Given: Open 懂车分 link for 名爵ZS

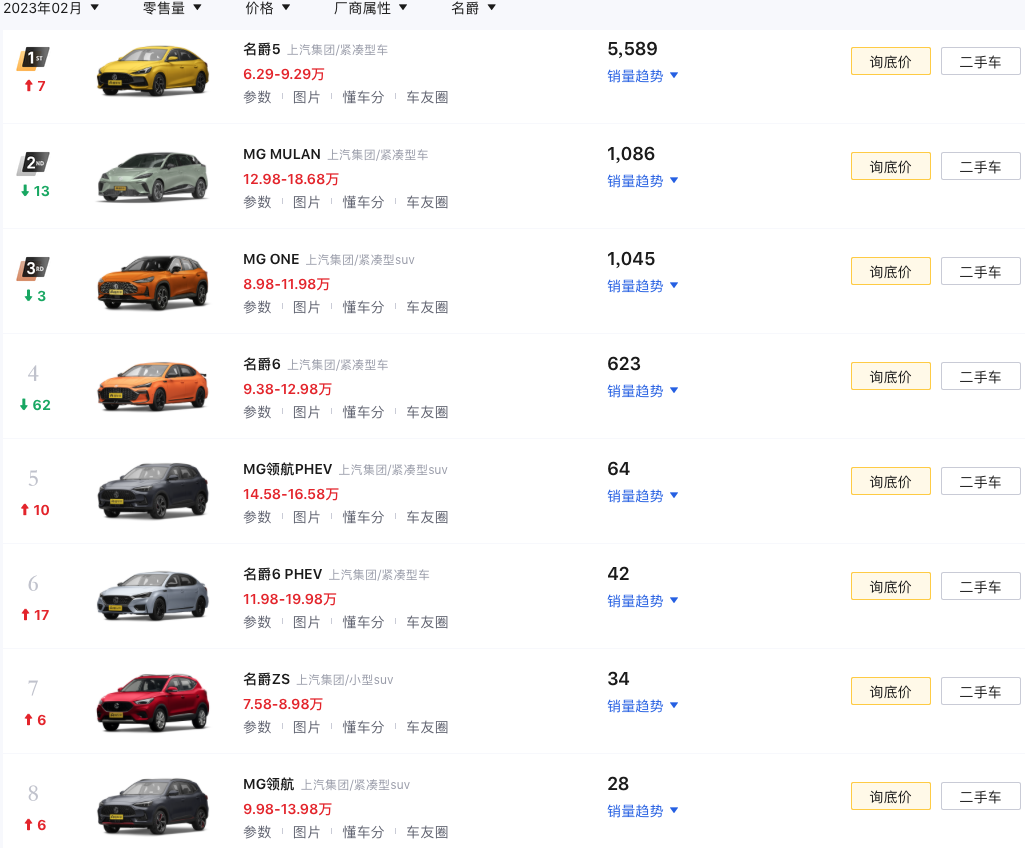Looking at the screenshot, I should coord(363,727).
